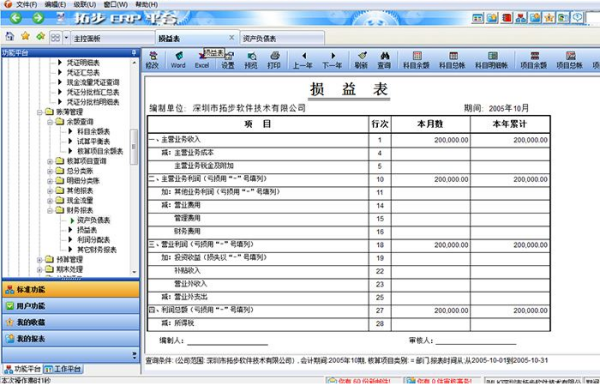
Task: Open the dropdown arrow next to the grid view icon
Action: 66,37
